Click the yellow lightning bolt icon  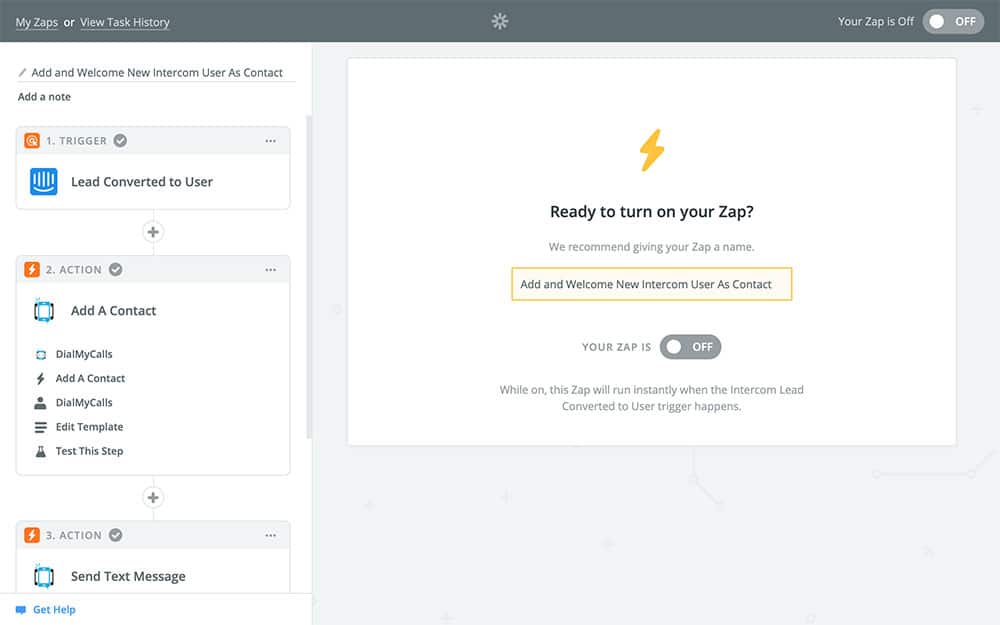pyautogui.click(x=651, y=150)
